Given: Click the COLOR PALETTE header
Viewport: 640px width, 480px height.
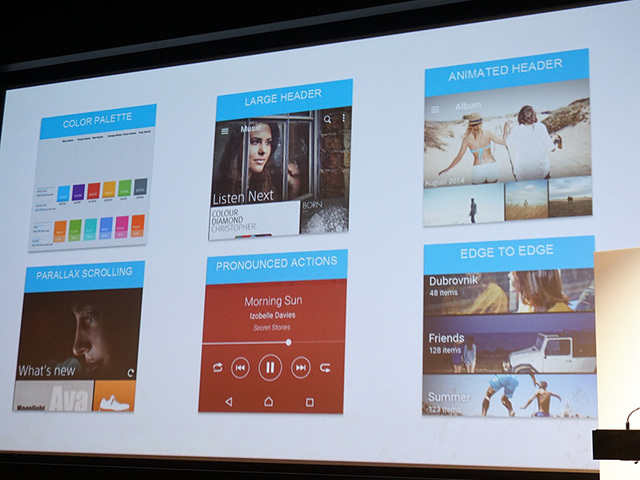Looking at the screenshot, I should point(98,121).
